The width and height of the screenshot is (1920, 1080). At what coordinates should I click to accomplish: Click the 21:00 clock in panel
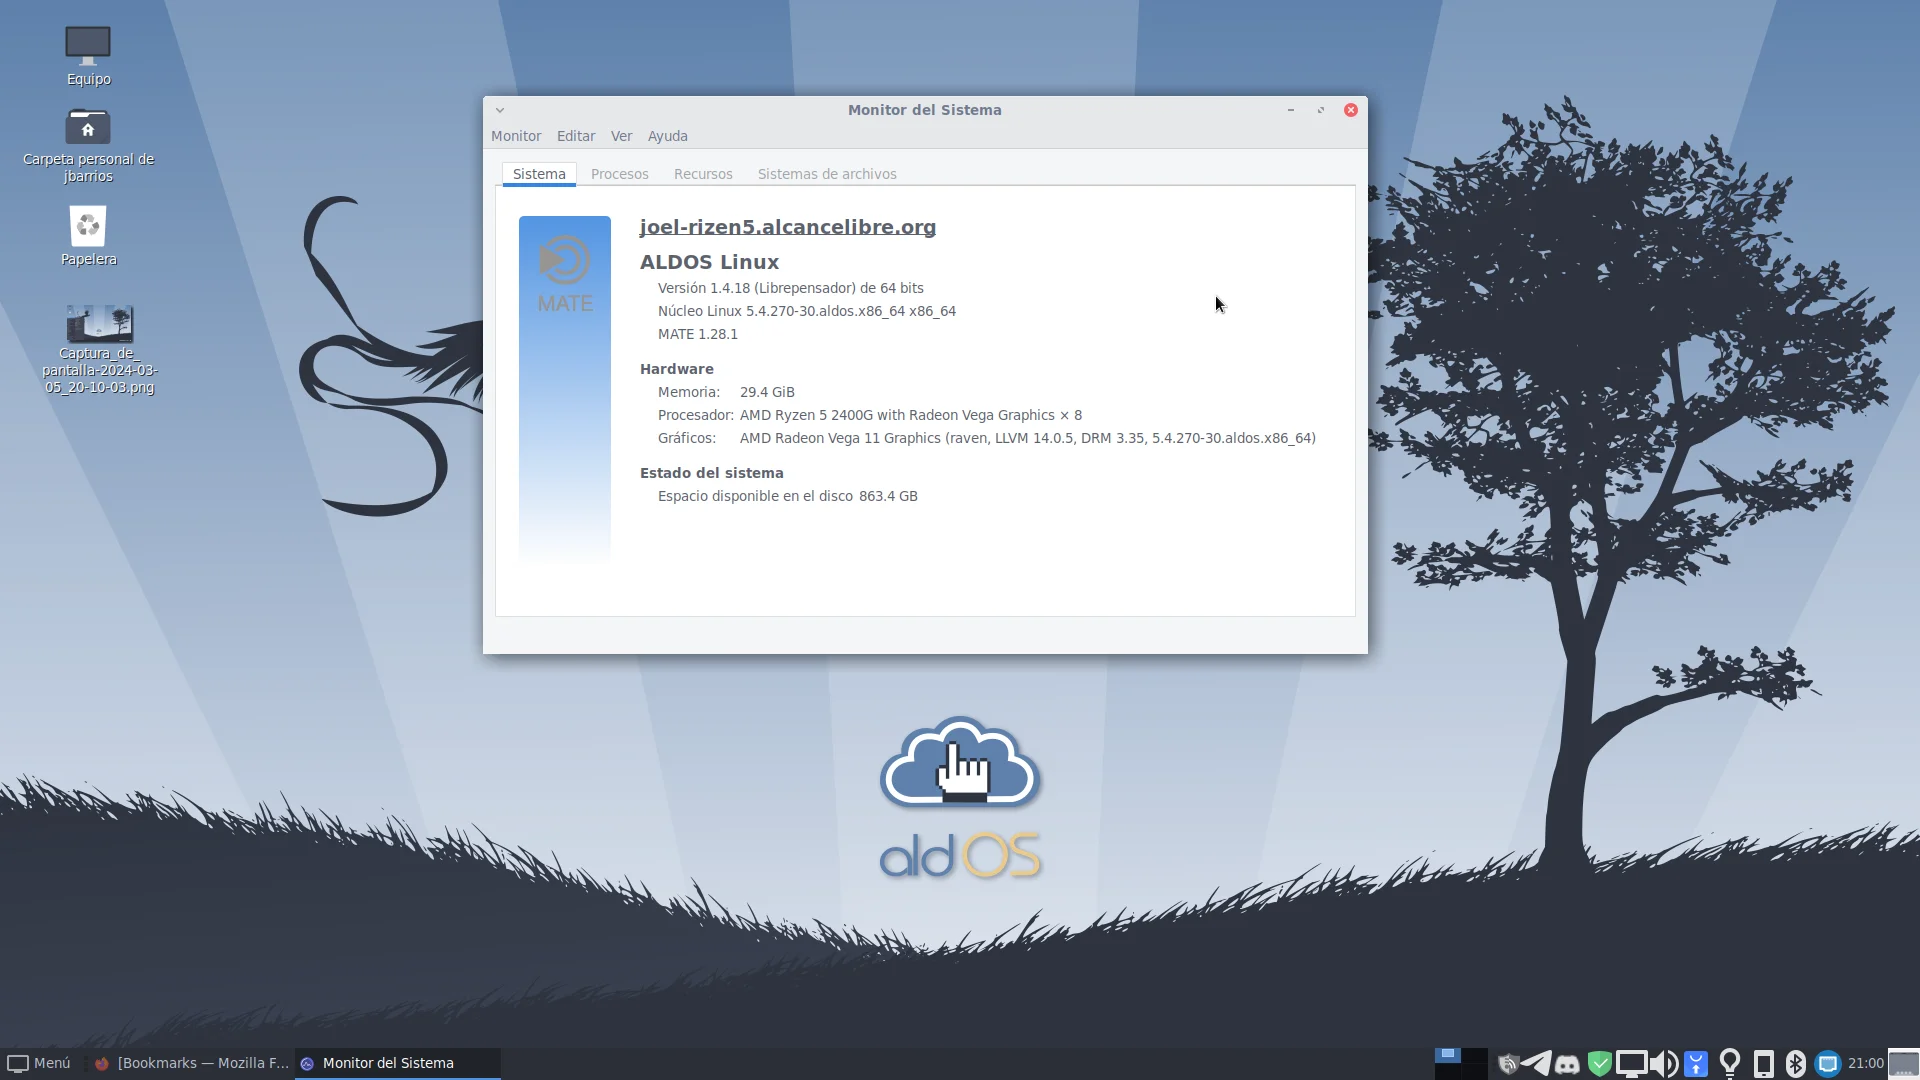[1865, 1063]
